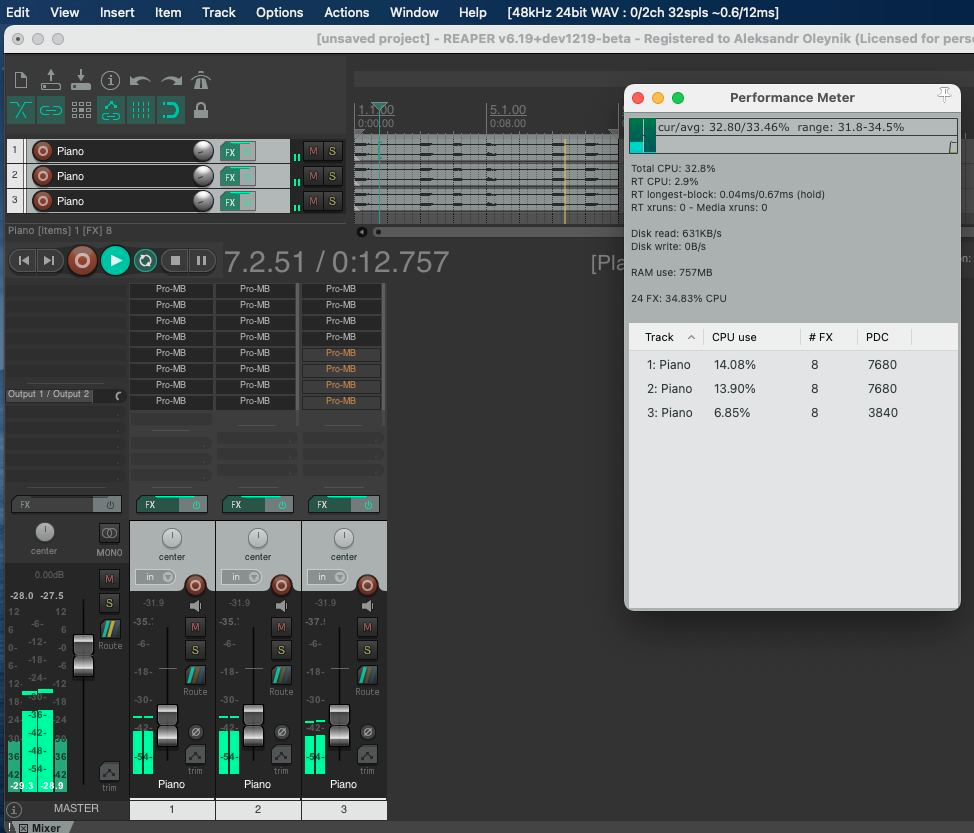Solo track 2 Piano in track panel
Image resolution: width=974 pixels, height=833 pixels.
tap(332, 176)
